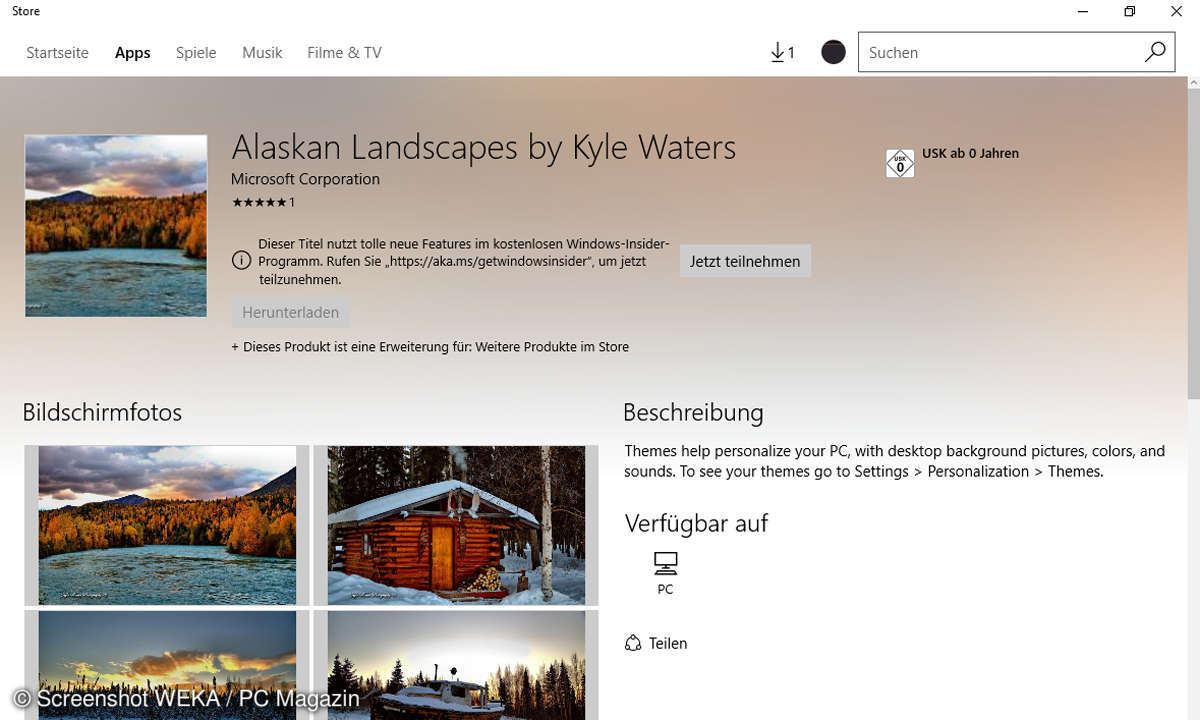Open the sunset clouds screenshot thumbnail
This screenshot has width=1200, height=720.
click(167, 665)
